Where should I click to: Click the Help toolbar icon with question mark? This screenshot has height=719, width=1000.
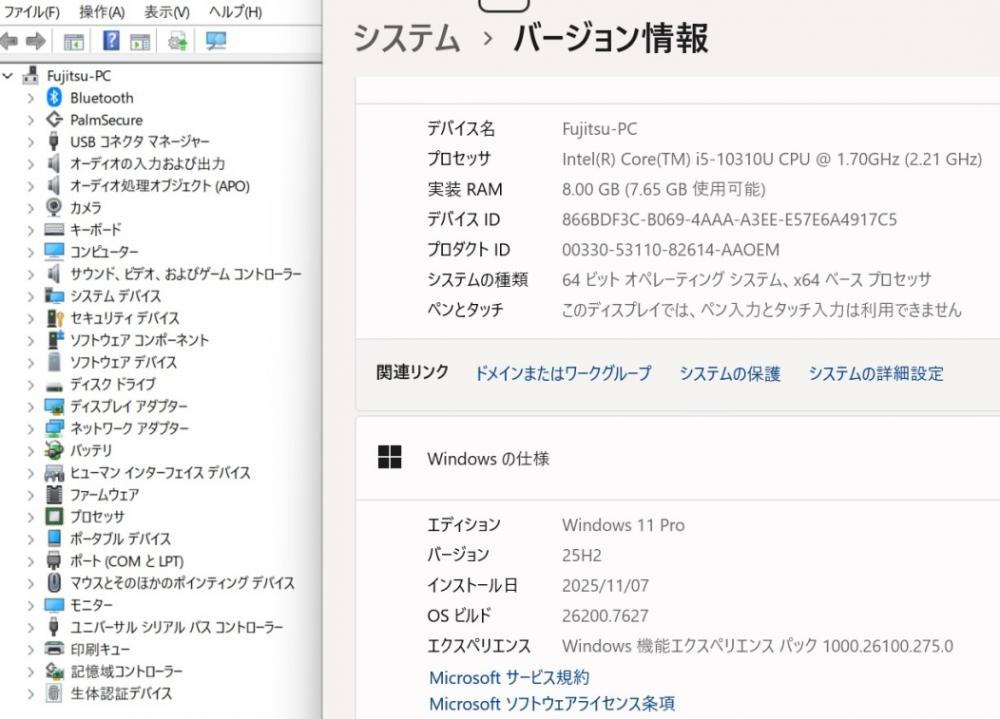point(111,41)
